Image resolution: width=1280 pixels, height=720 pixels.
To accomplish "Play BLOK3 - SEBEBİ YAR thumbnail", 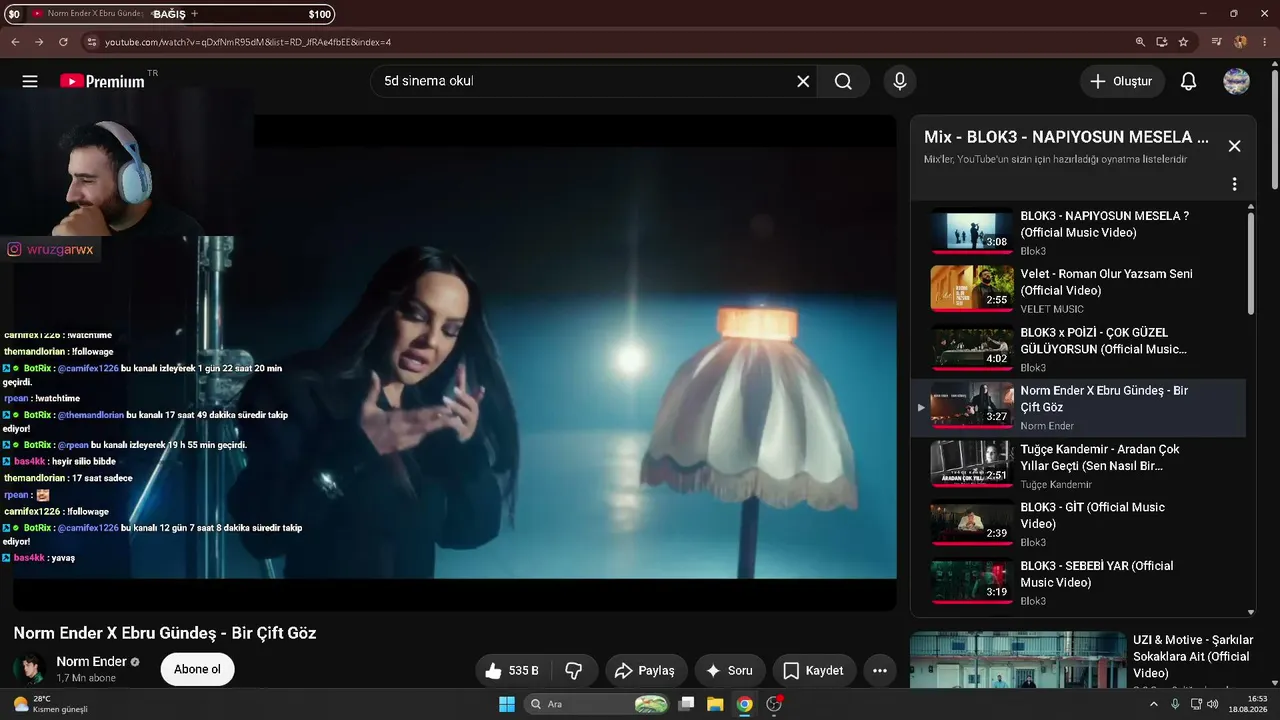I will (972, 581).
